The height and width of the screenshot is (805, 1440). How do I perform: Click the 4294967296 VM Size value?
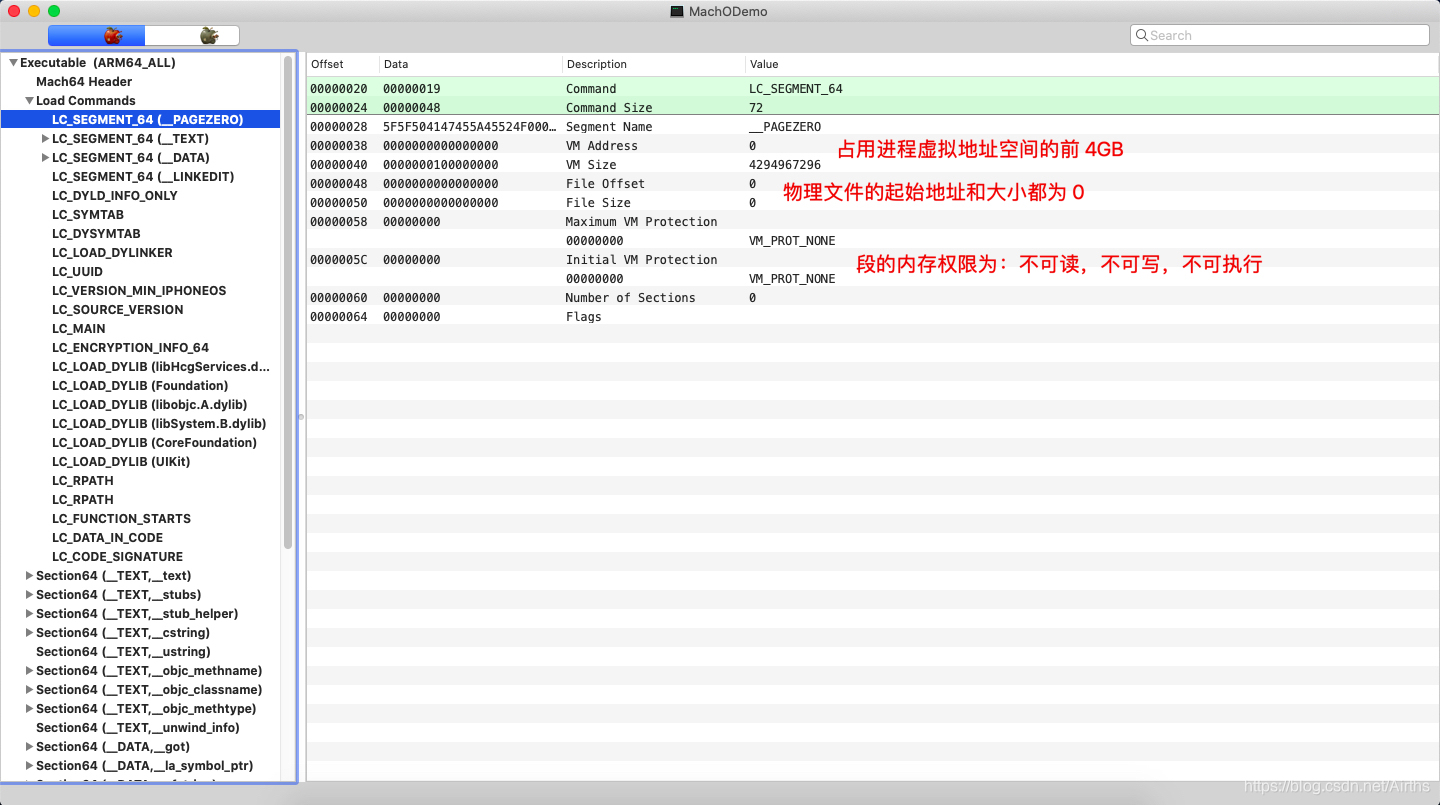pos(785,164)
